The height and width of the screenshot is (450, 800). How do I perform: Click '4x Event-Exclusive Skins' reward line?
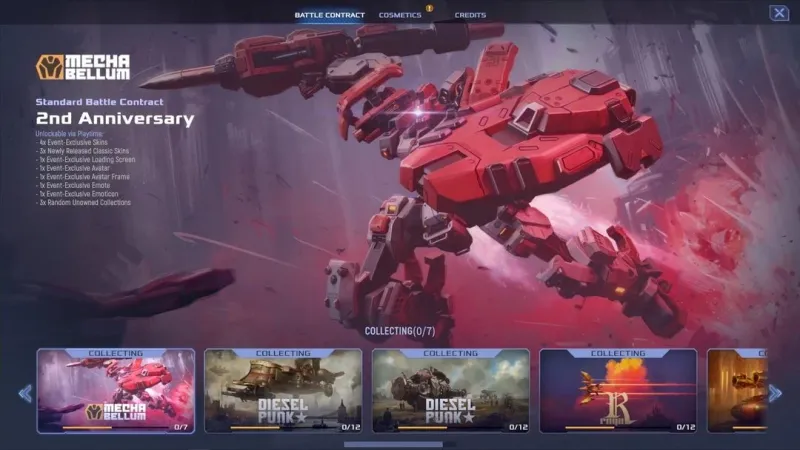click(72, 142)
